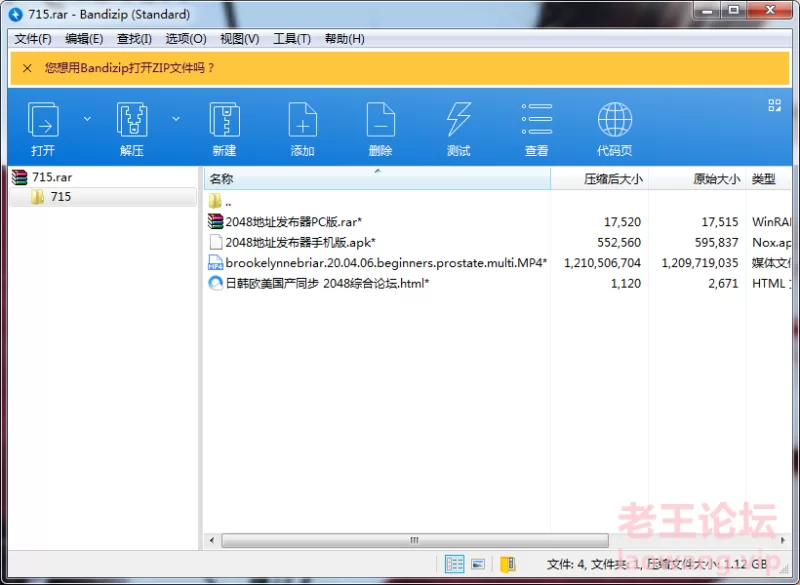This screenshot has width=800, height=585.
Task: Select the brookelynnebriar MP4 file row
Action: tap(386, 263)
